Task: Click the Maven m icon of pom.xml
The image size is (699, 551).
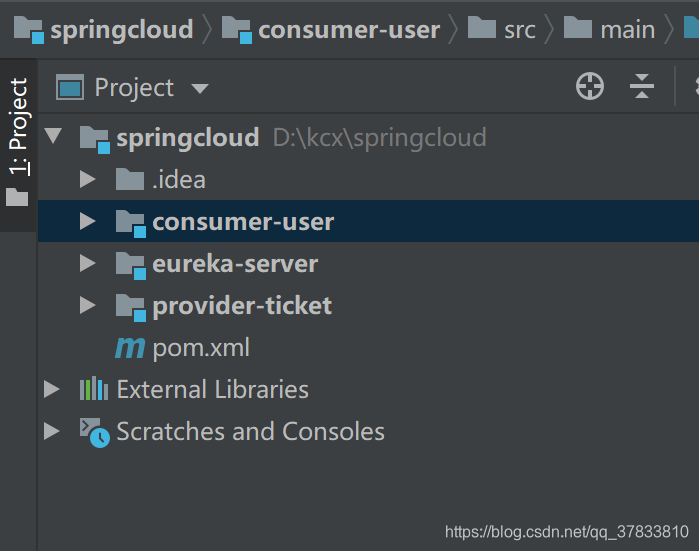Action: (x=130, y=348)
